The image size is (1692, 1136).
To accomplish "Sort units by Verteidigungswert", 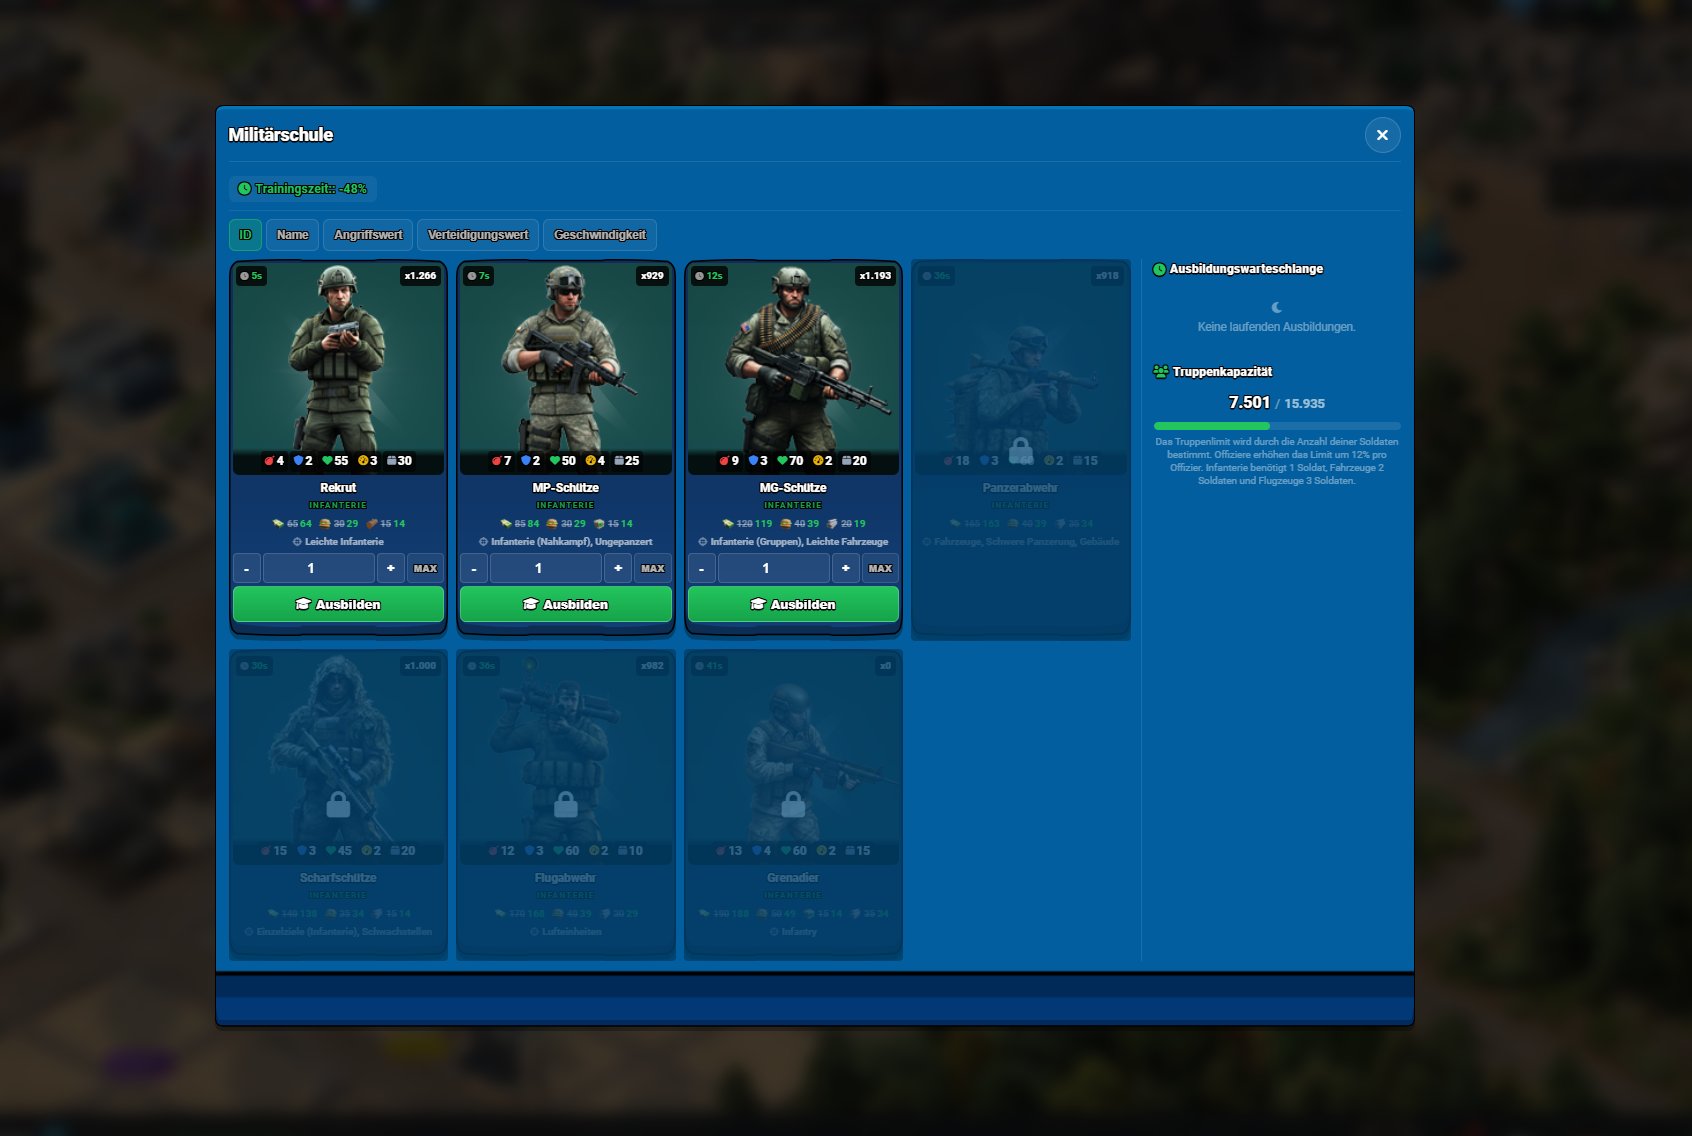I will click(477, 235).
